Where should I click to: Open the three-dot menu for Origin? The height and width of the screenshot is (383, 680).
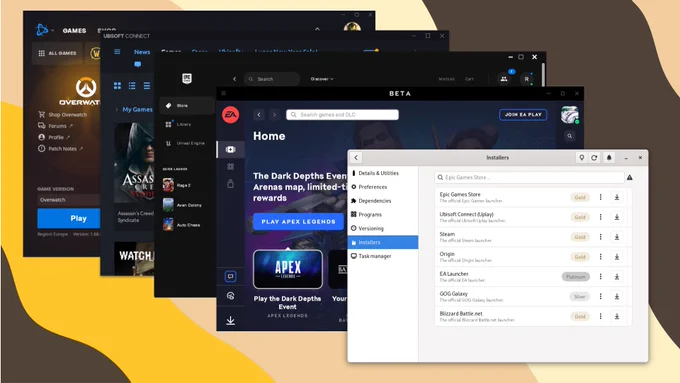[x=601, y=257]
